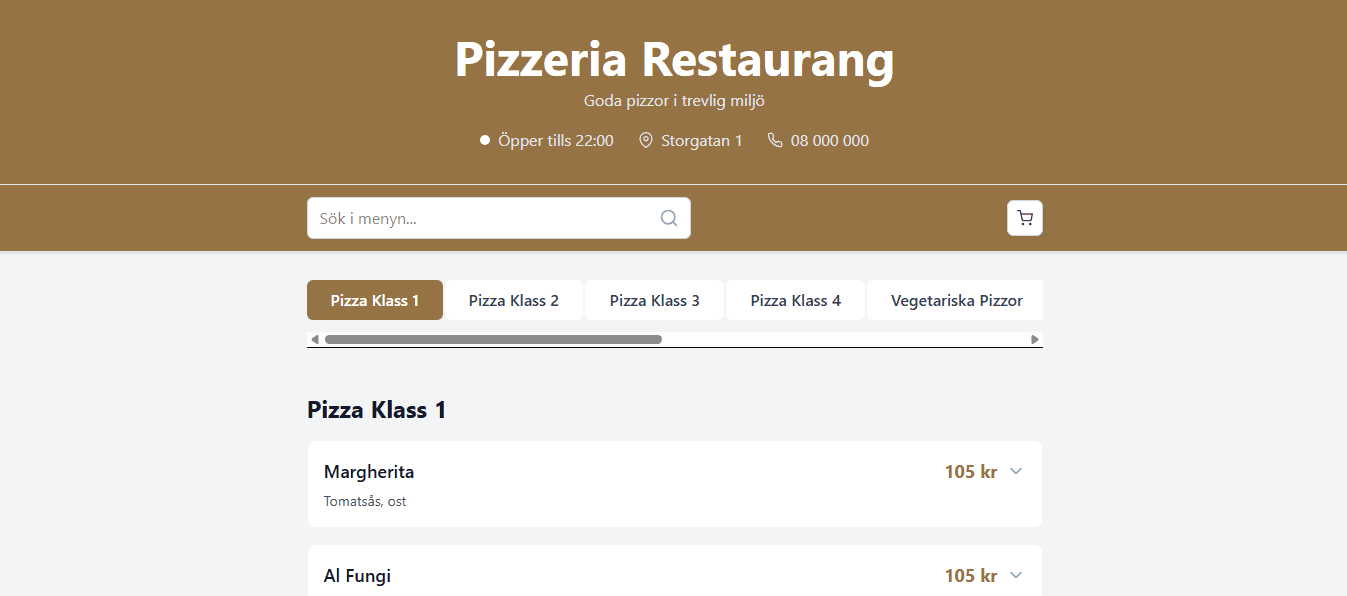Click the search magnifier icon
Viewport: 1347px width, 596px height.
point(668,217)
